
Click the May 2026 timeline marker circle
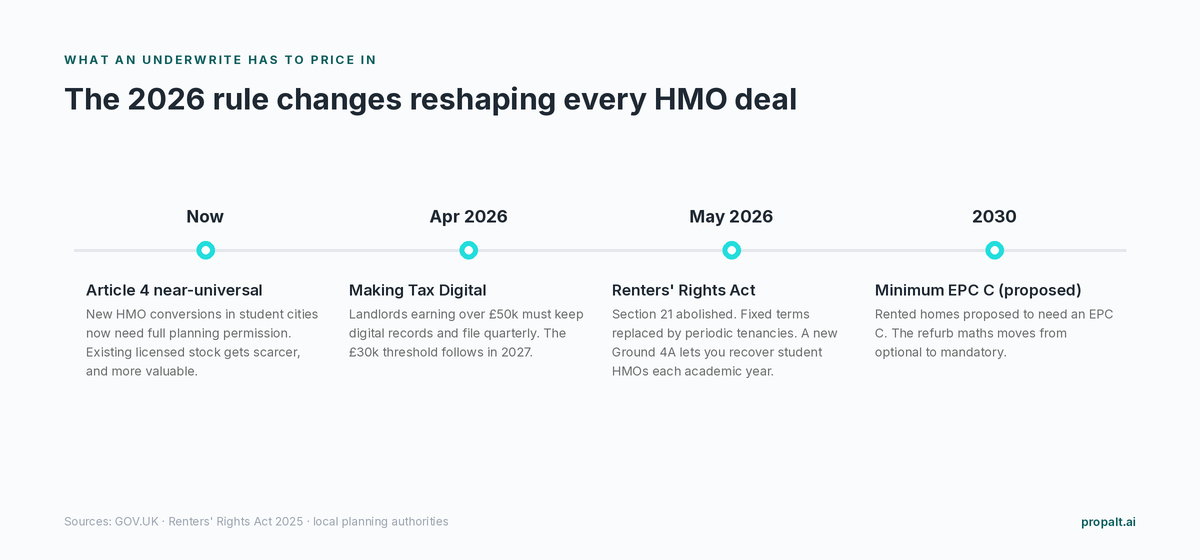coord(731,250)
